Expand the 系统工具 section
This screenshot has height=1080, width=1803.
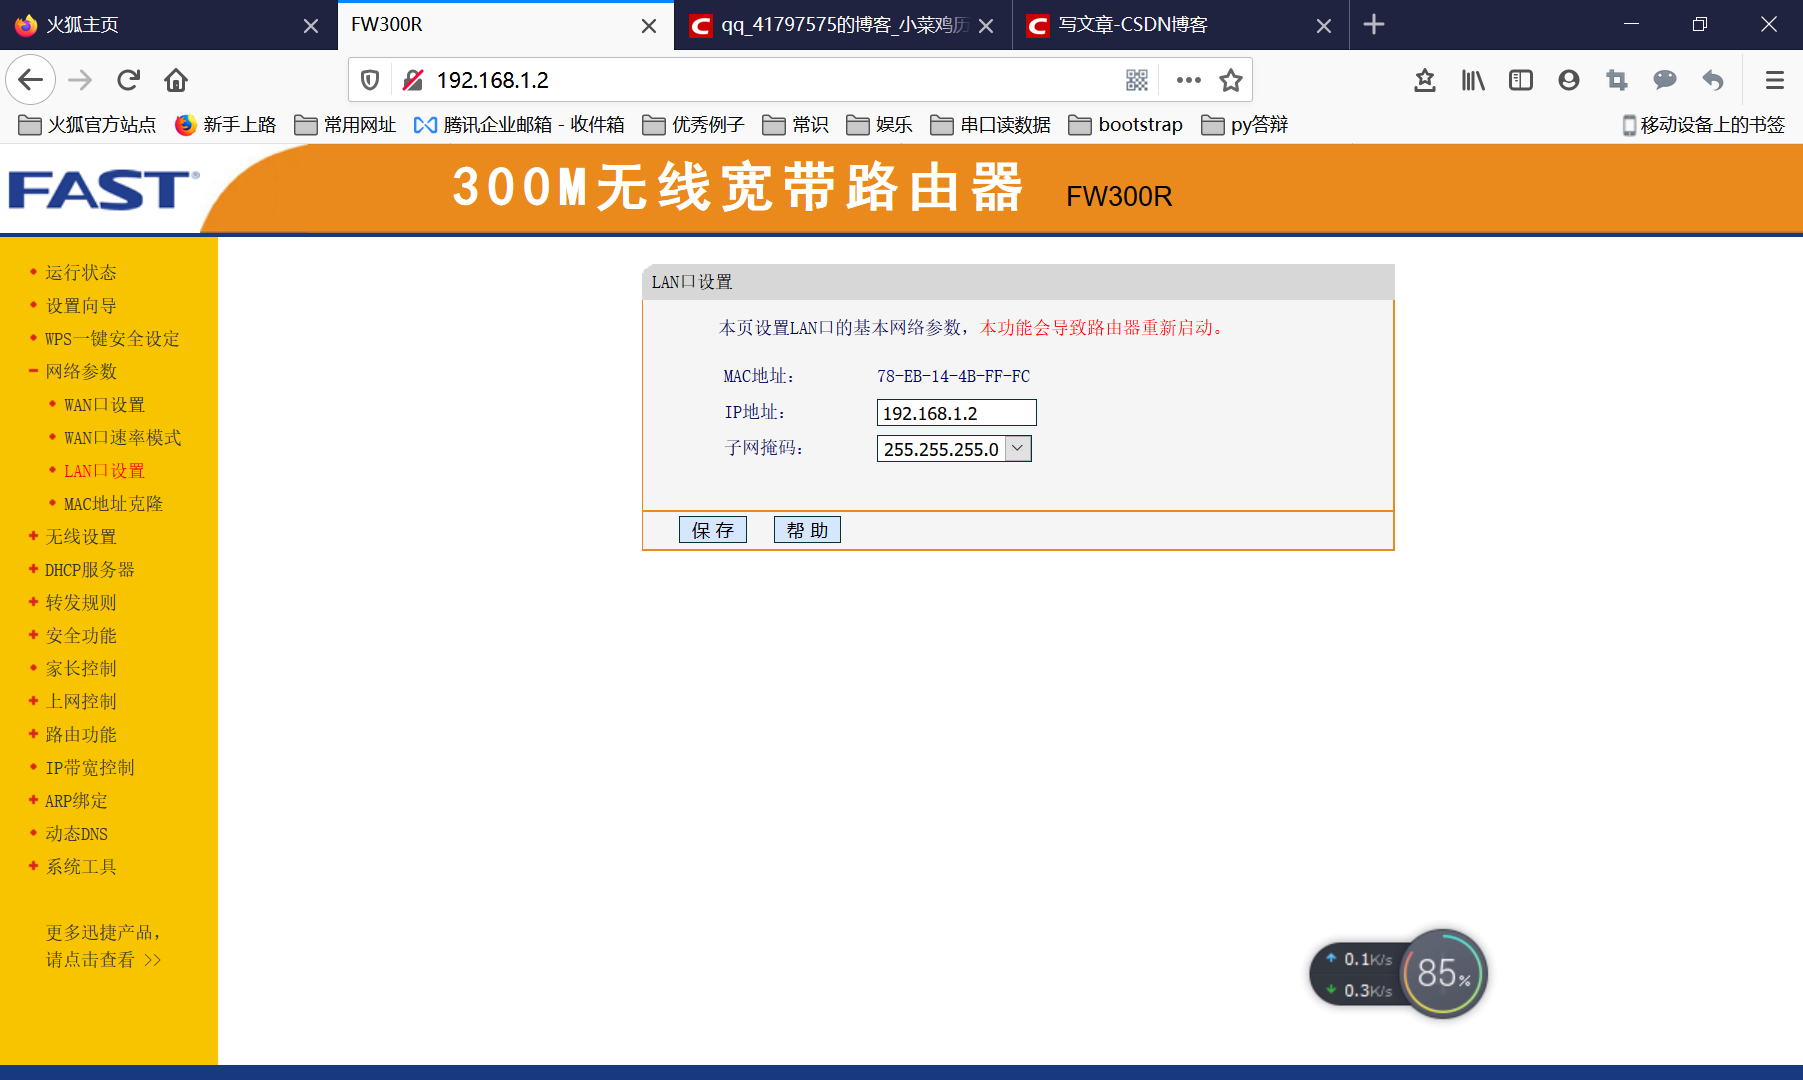coord(79,866)
